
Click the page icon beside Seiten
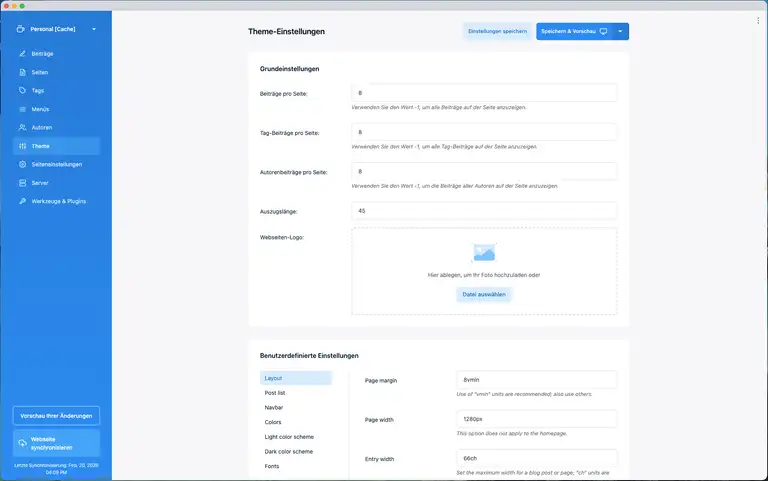(23, 72)
